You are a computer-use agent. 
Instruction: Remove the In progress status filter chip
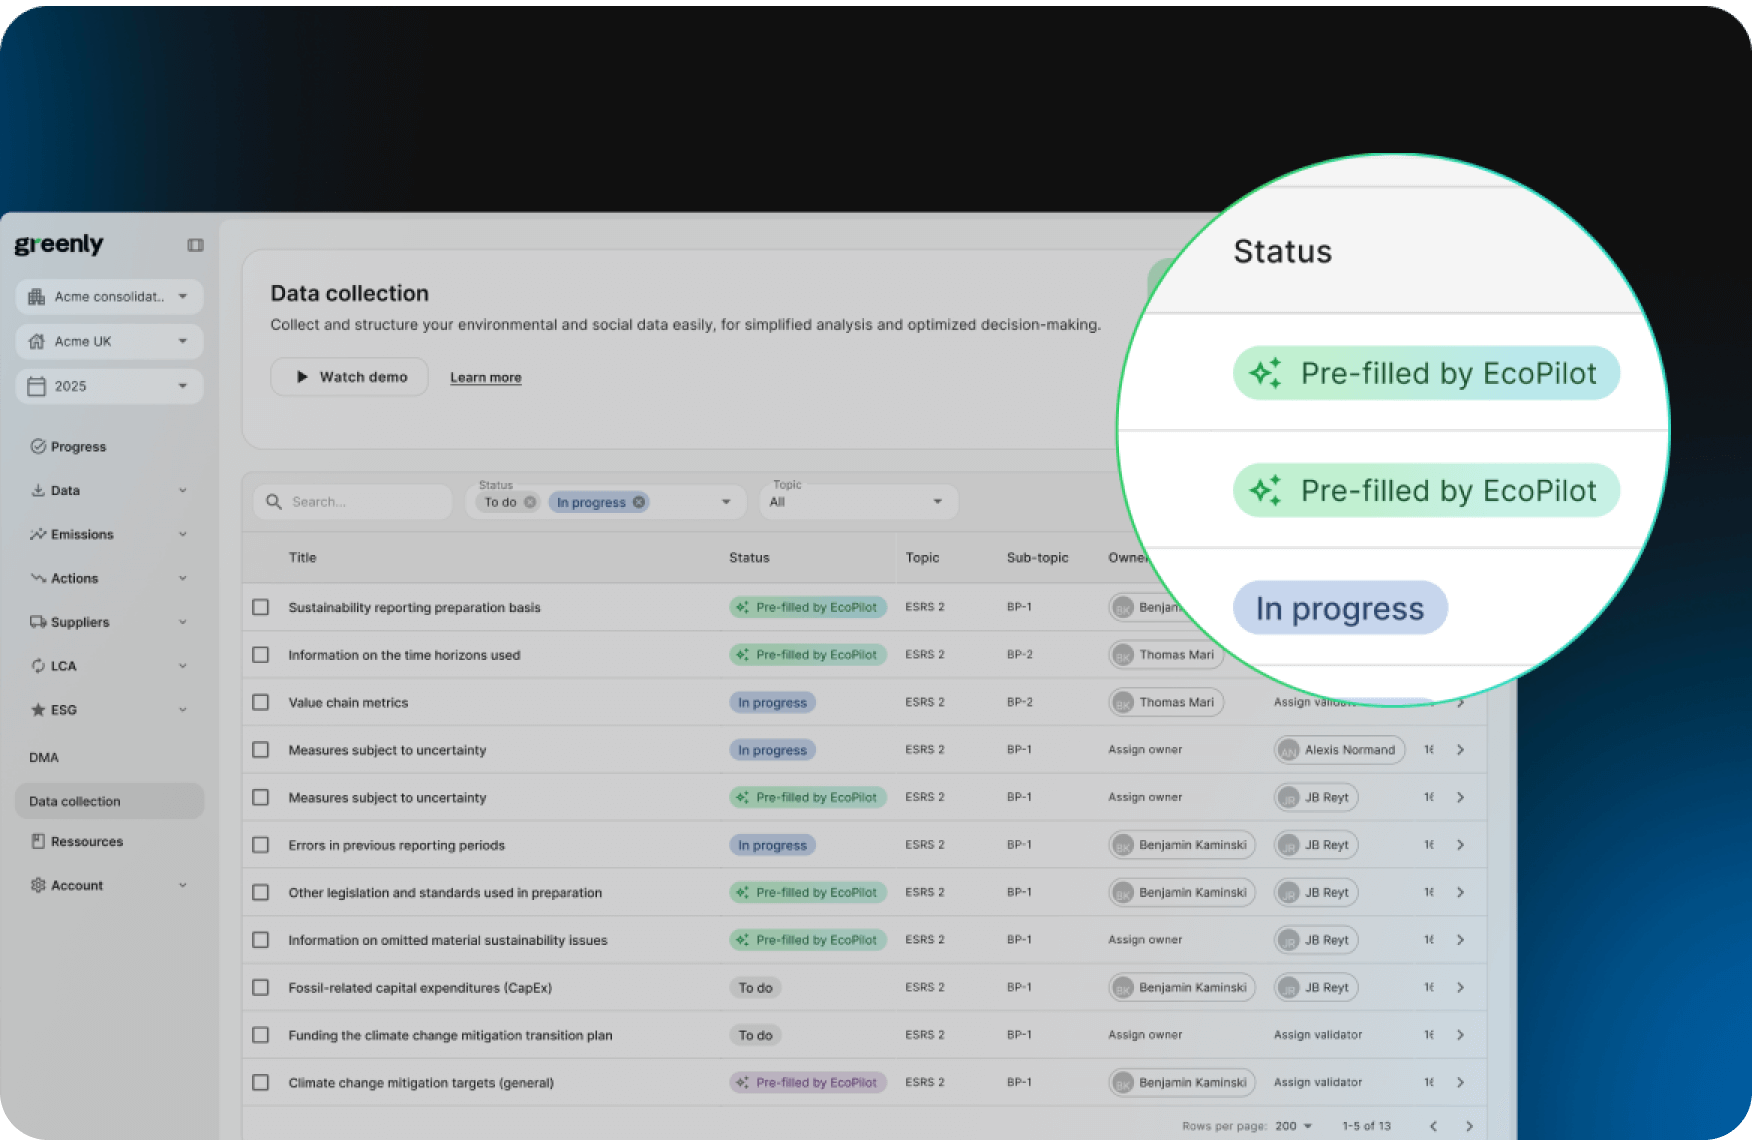639,502
